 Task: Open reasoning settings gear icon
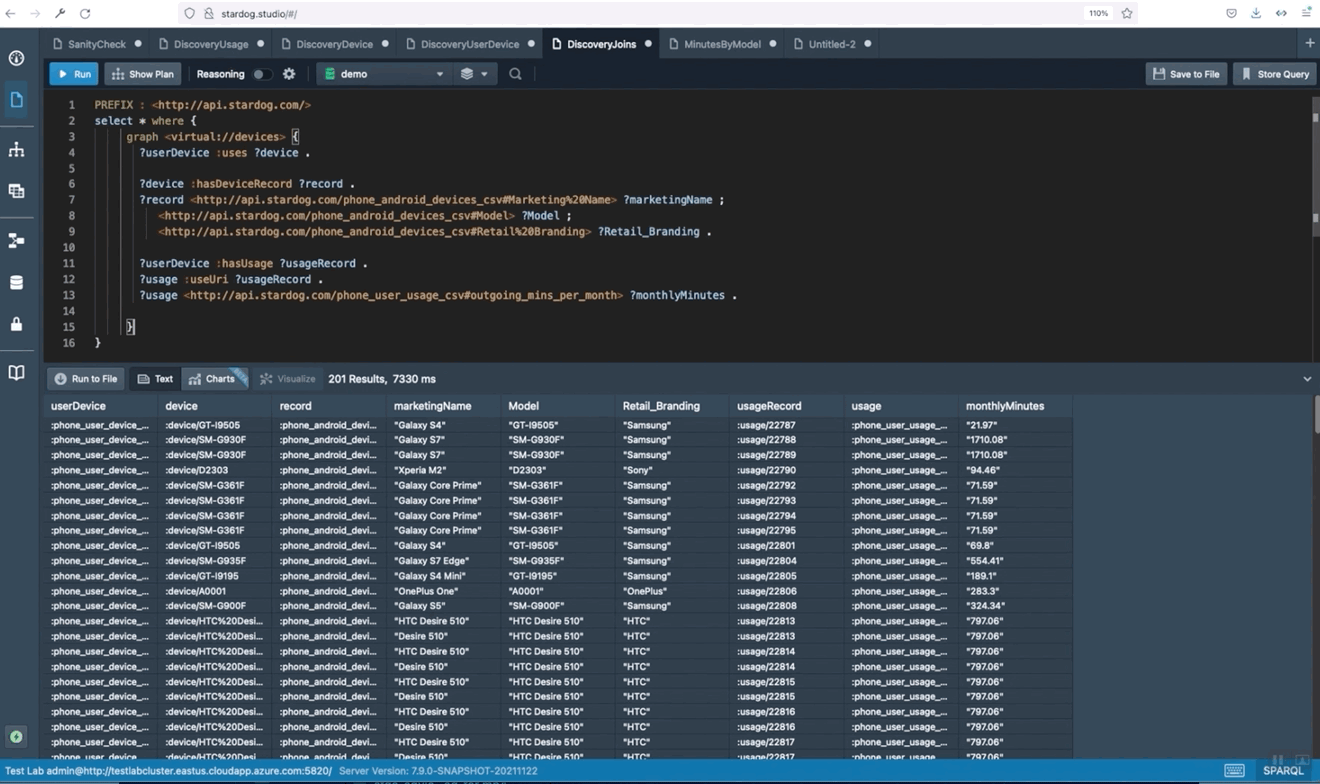pyautogui.click(x=289, y=74)
